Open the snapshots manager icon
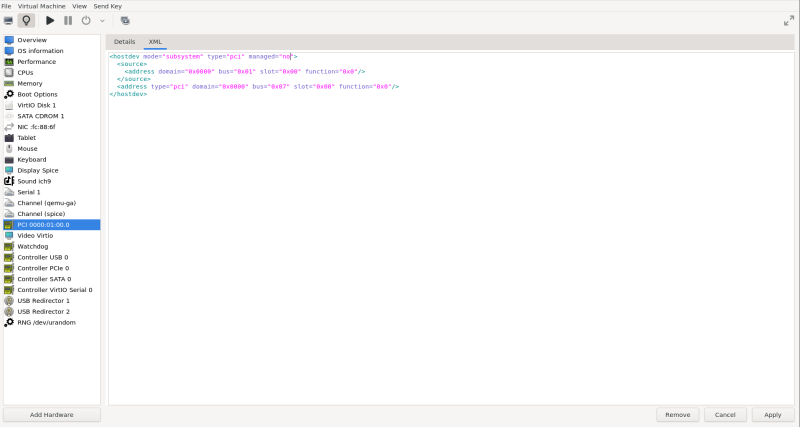The height and width of the screenshot is (427, 800). [125, 20]
